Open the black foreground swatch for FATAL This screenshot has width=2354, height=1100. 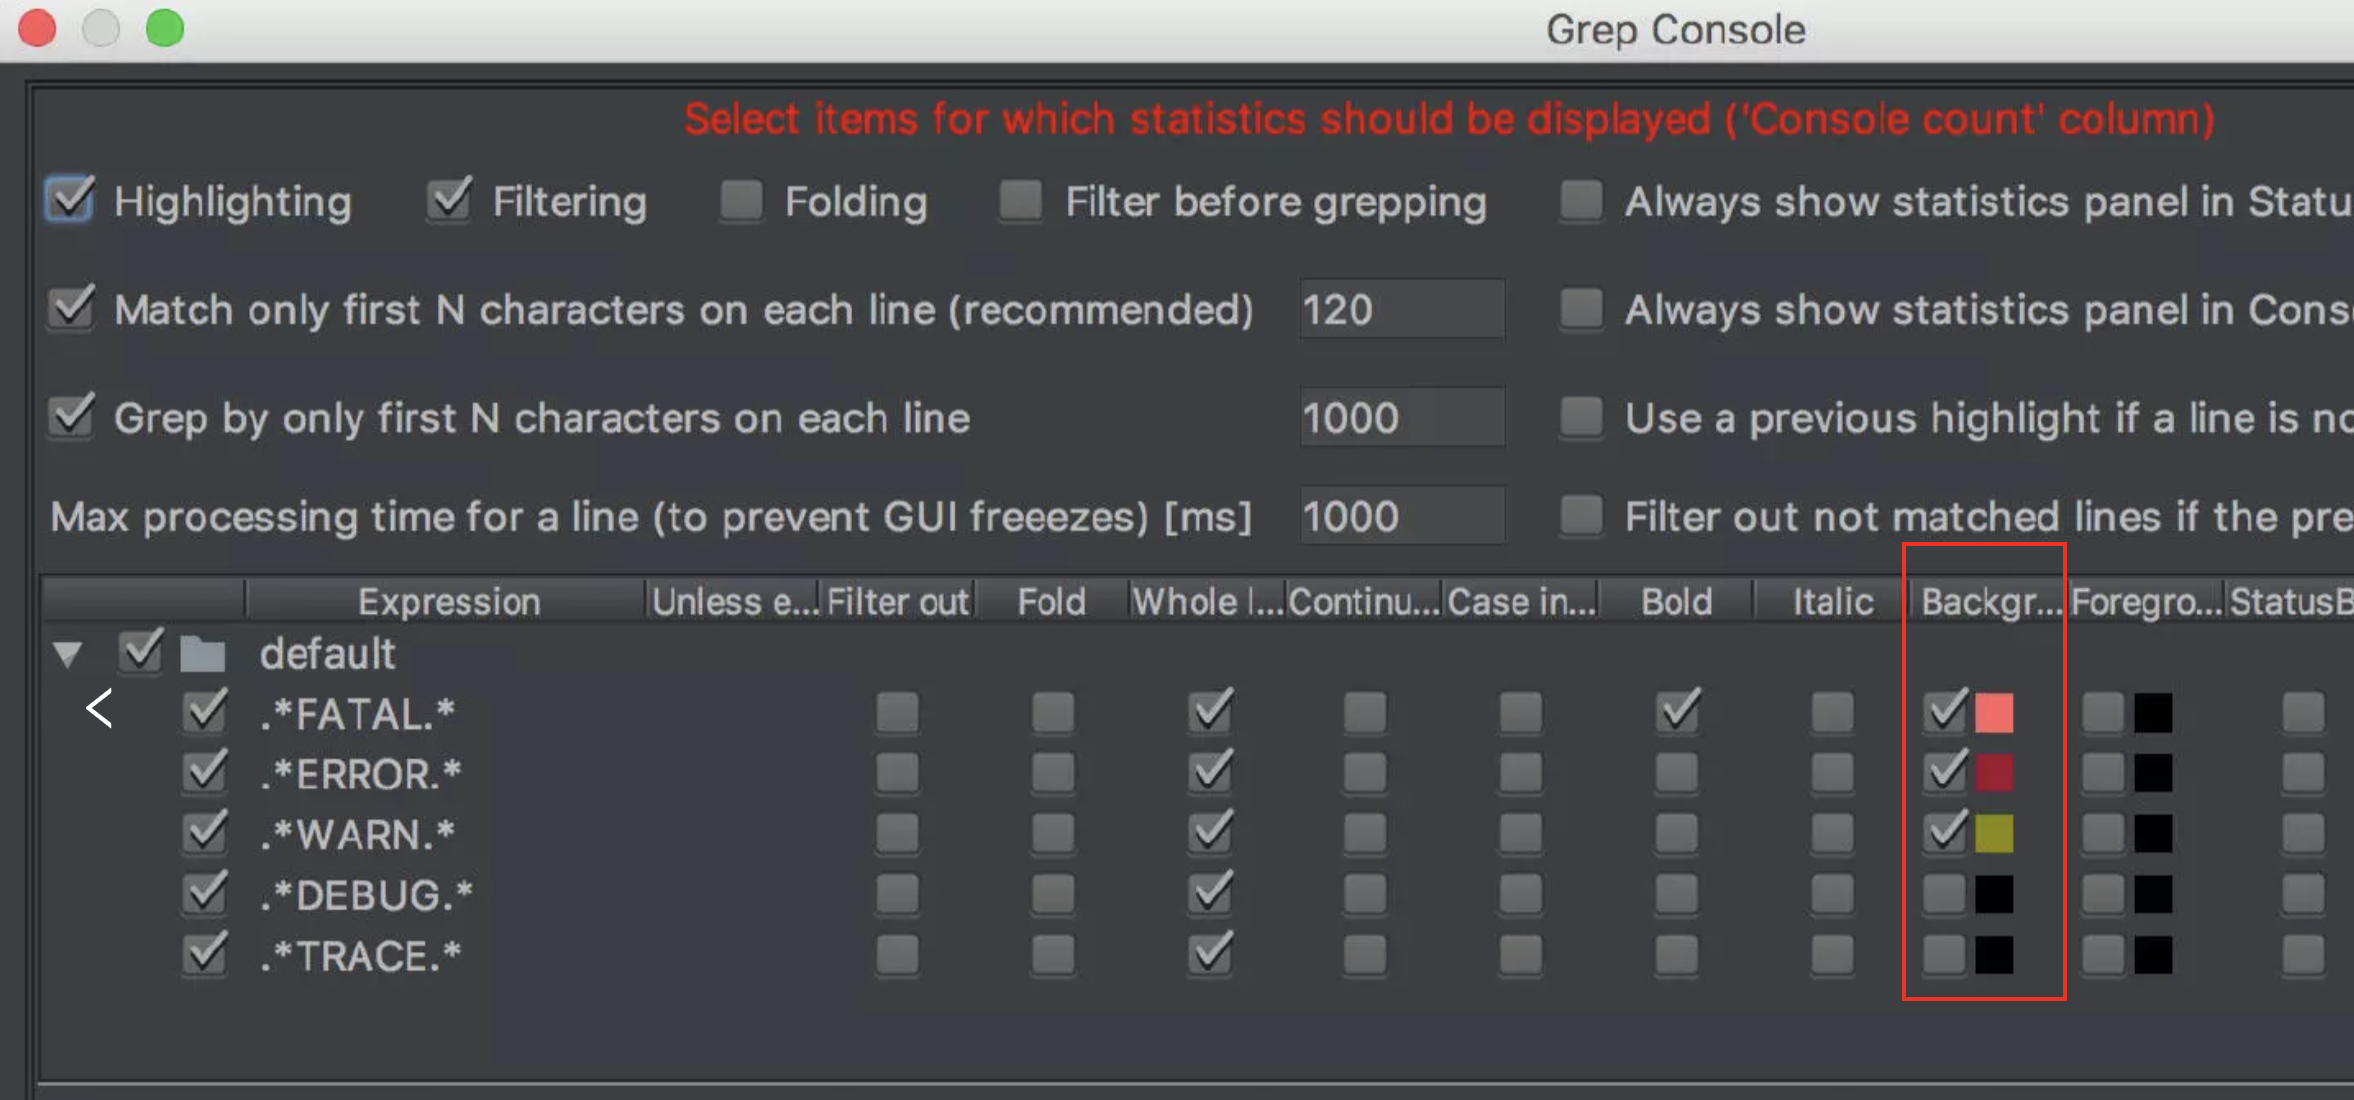click(2153, 713)
